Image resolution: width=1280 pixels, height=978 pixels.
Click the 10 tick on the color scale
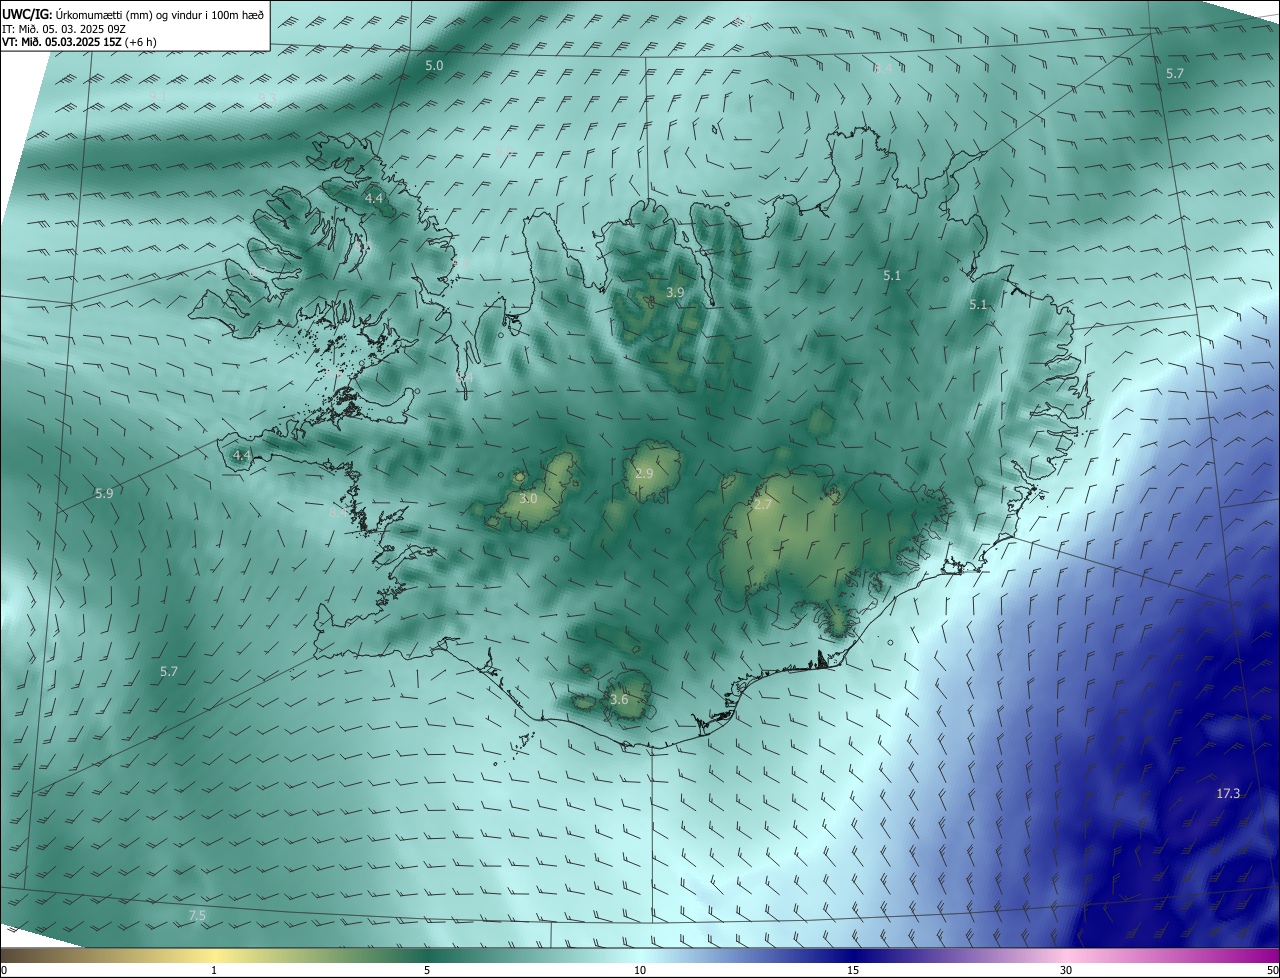click(x=640, y=970)
